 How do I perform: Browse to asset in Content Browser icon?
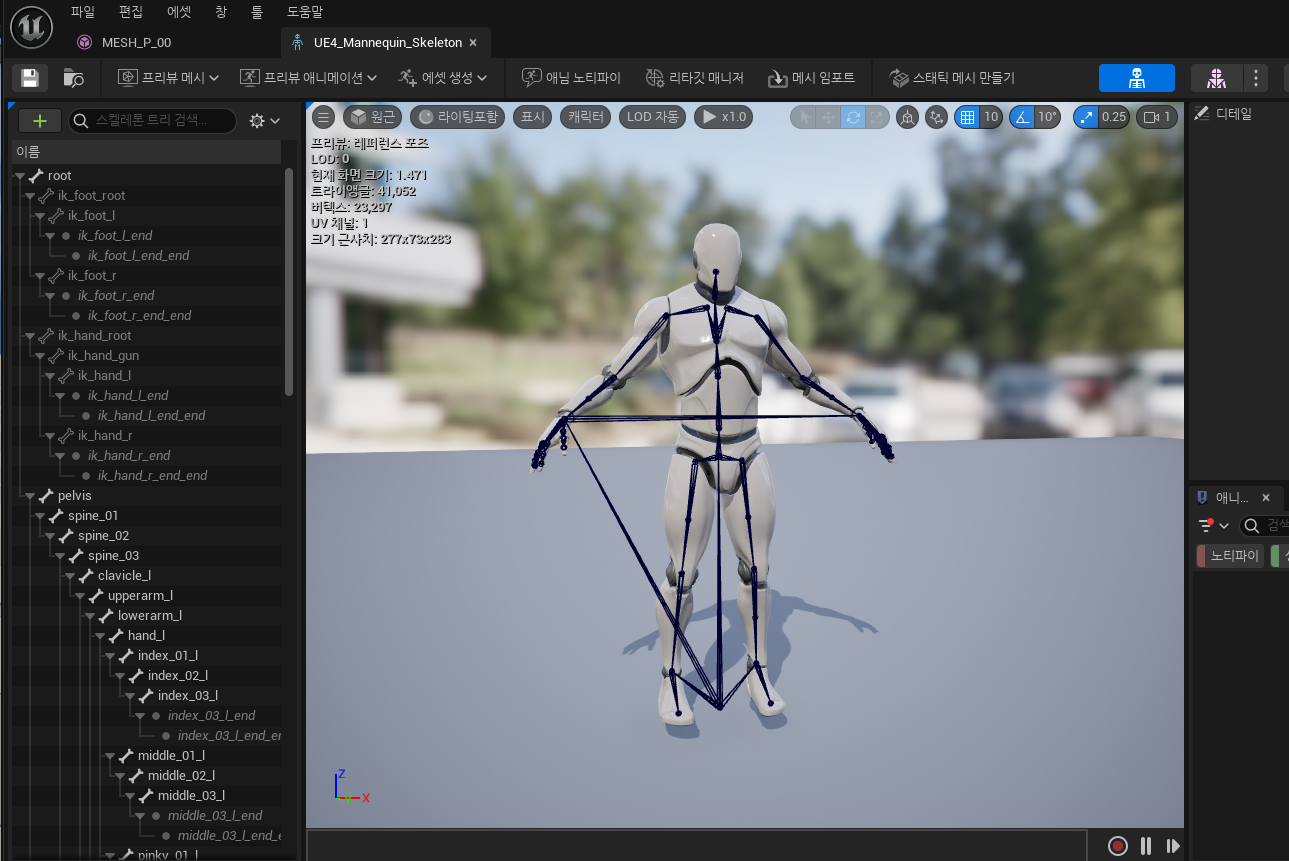click(x=73, y=78)
